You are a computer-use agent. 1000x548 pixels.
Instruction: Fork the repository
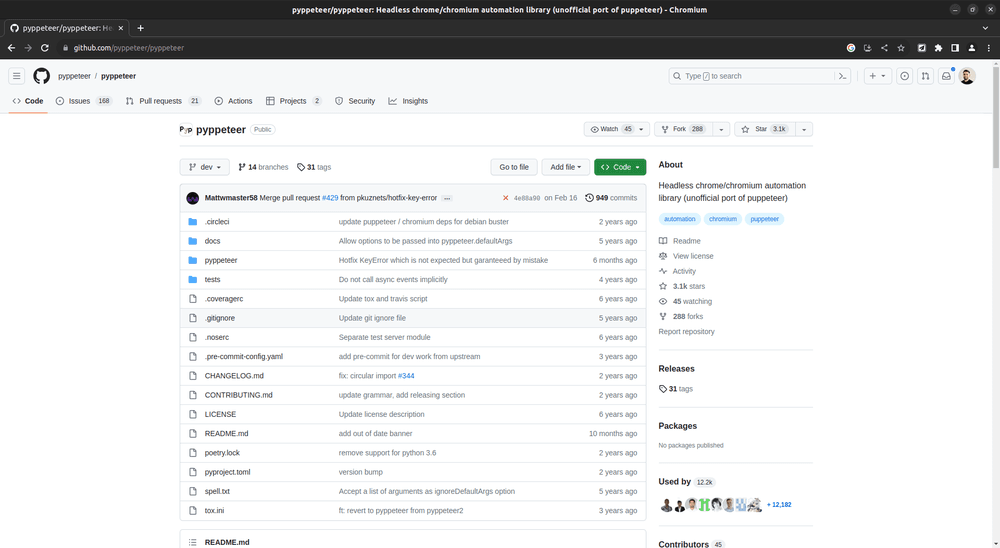684,129
